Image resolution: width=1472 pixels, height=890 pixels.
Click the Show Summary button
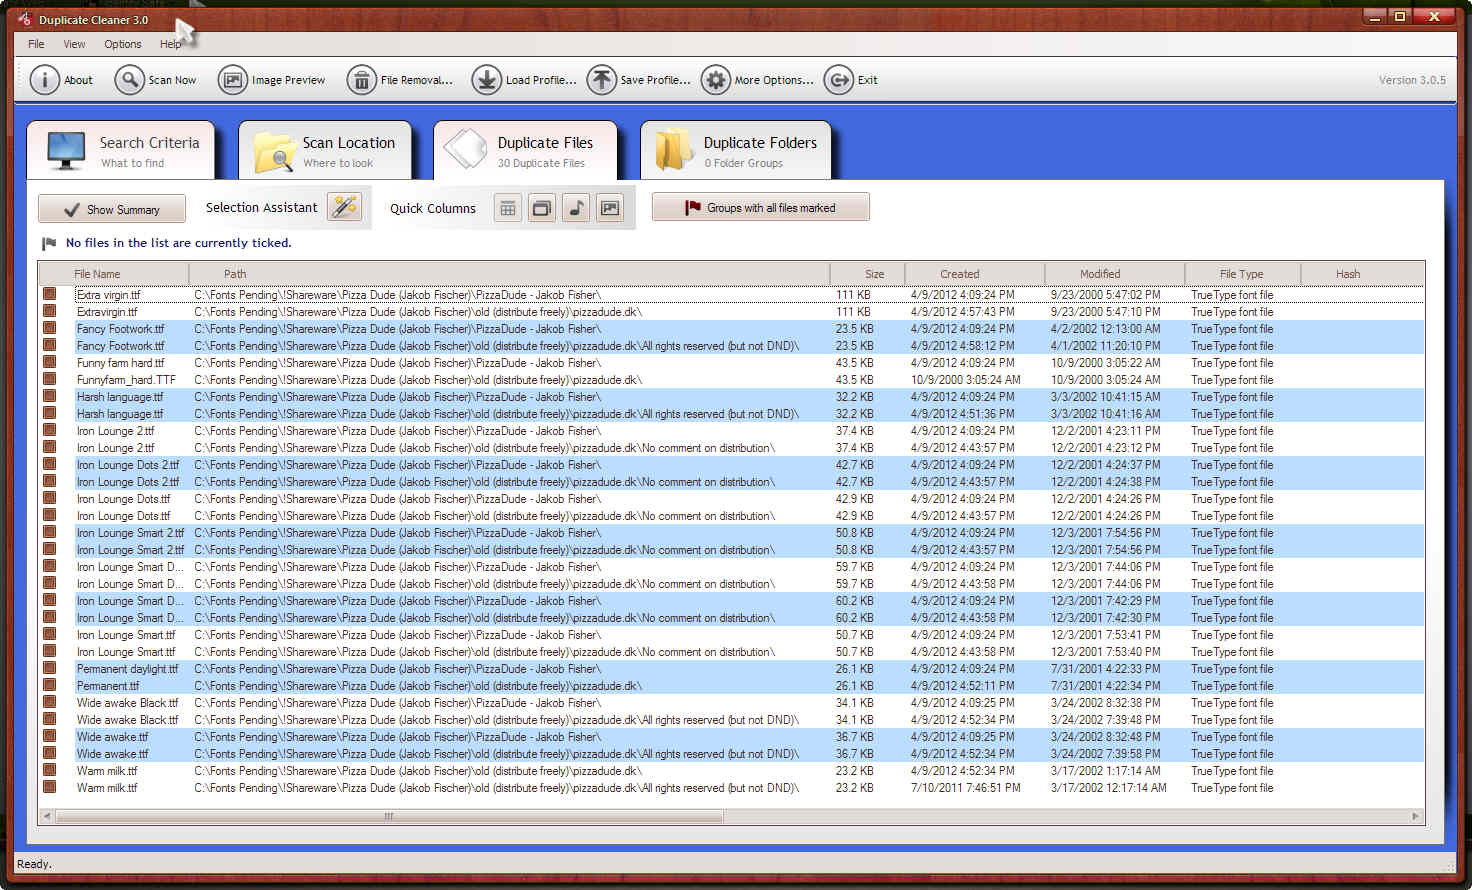[112, 209]
